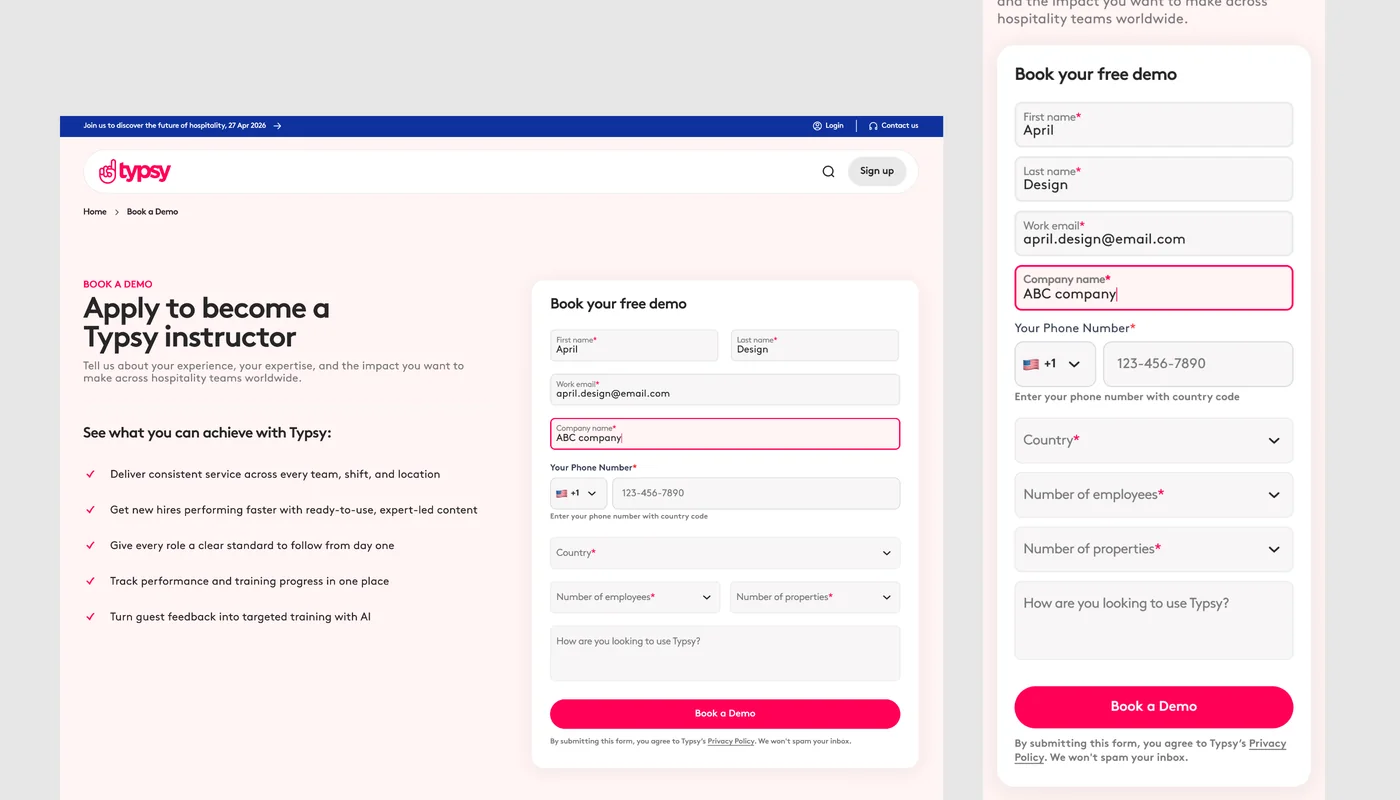Click 'Apply to become a Typsy instructor' heading

point(206,322)
